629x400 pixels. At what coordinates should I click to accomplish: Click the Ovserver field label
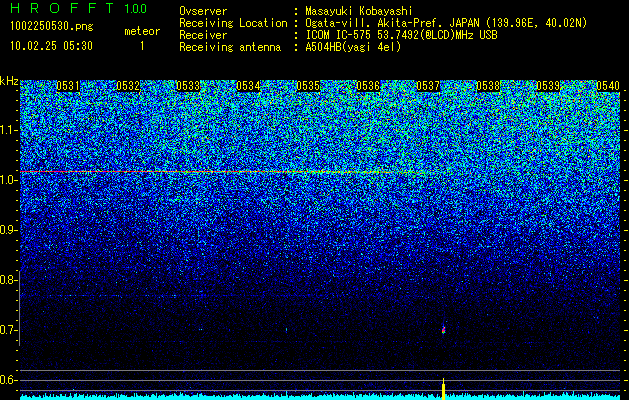pyautogui.click(x=203, y=12)
